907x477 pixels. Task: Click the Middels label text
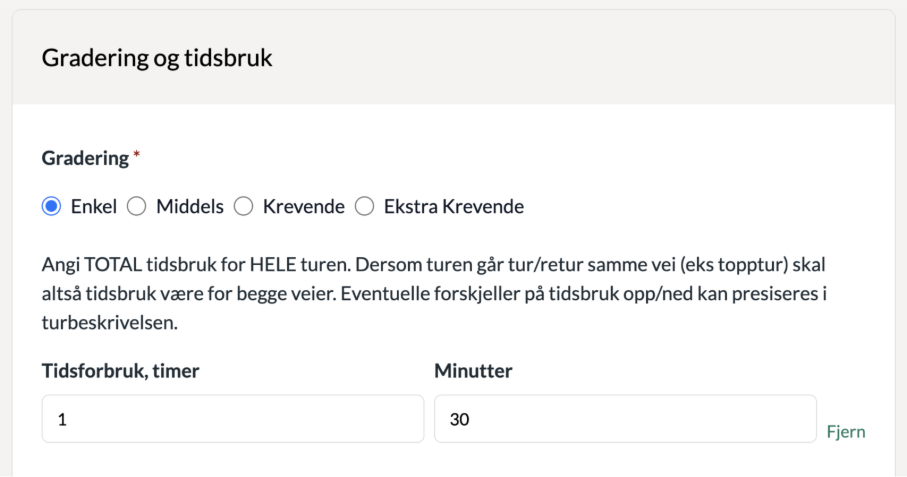187,207
